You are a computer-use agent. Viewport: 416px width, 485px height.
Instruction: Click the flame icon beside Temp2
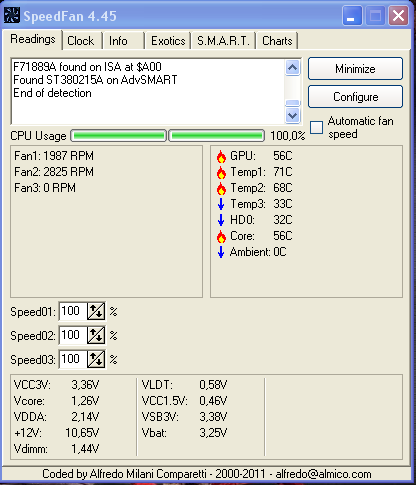(x=221, y=188)
